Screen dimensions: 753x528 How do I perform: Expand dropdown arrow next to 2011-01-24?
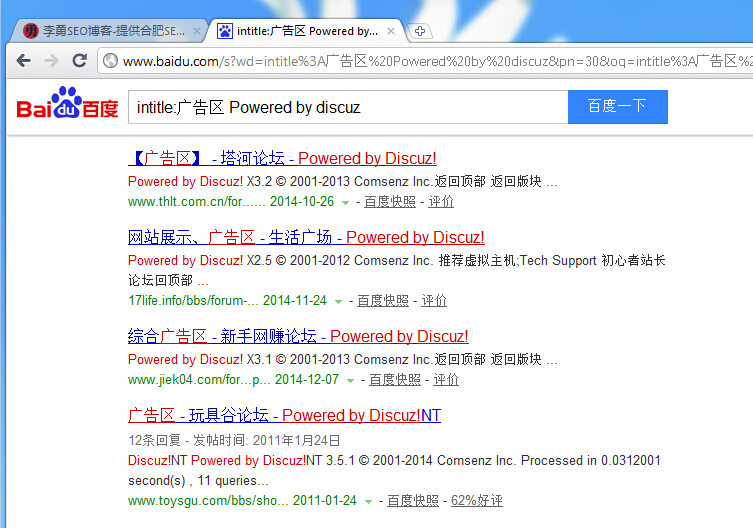[x=368, y=502]
